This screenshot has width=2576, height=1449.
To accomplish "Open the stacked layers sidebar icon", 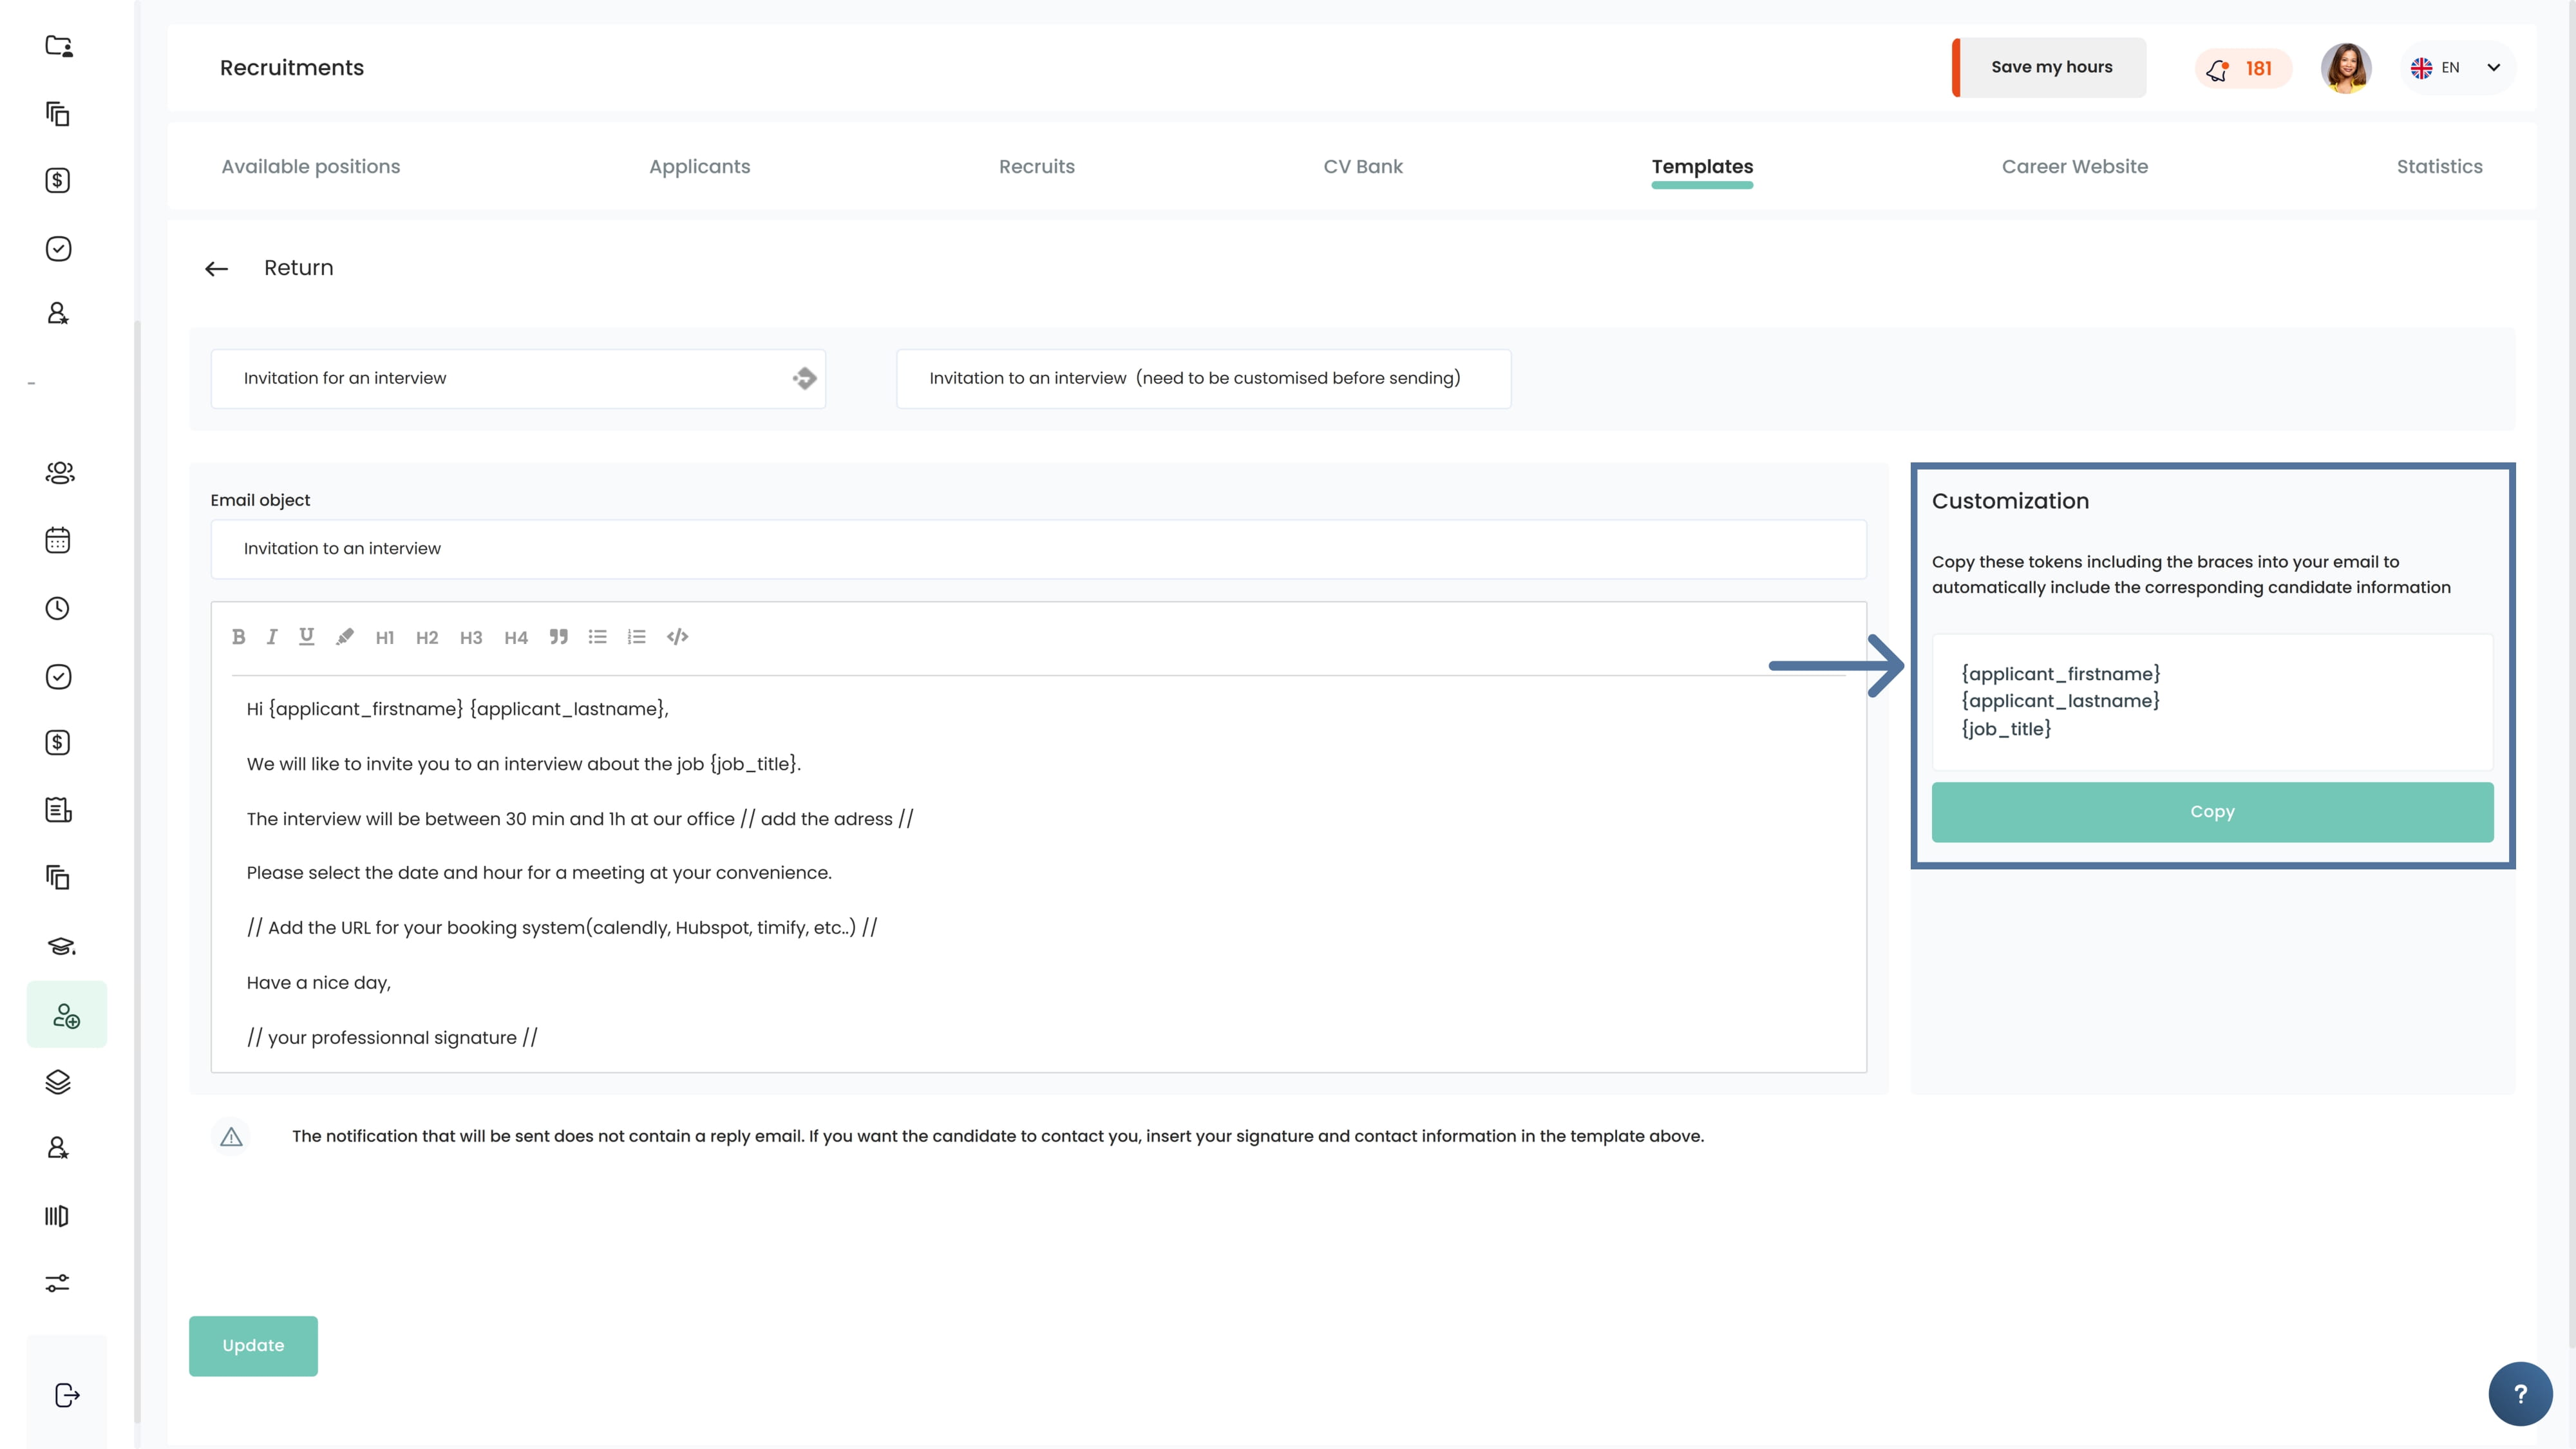I will coord(58,1082).
